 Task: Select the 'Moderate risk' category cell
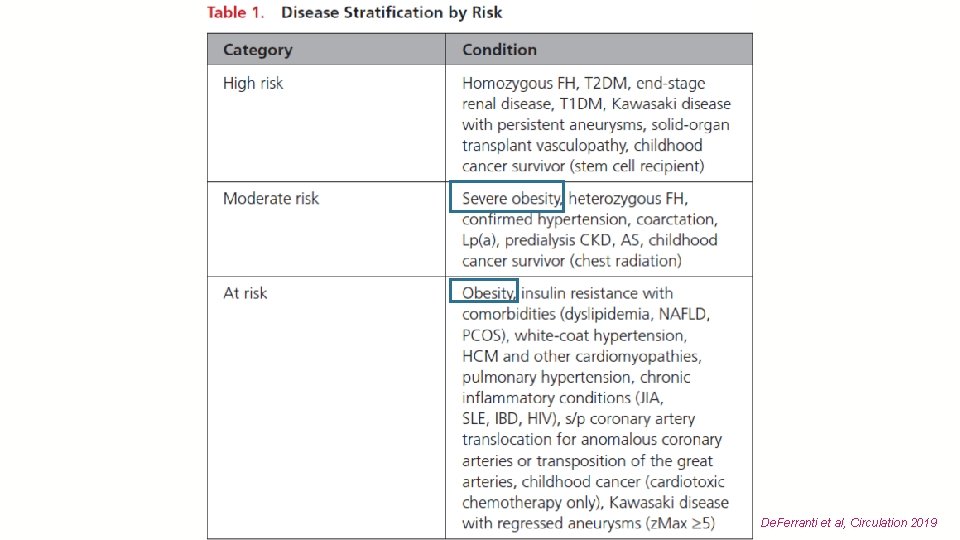(326, 229)
